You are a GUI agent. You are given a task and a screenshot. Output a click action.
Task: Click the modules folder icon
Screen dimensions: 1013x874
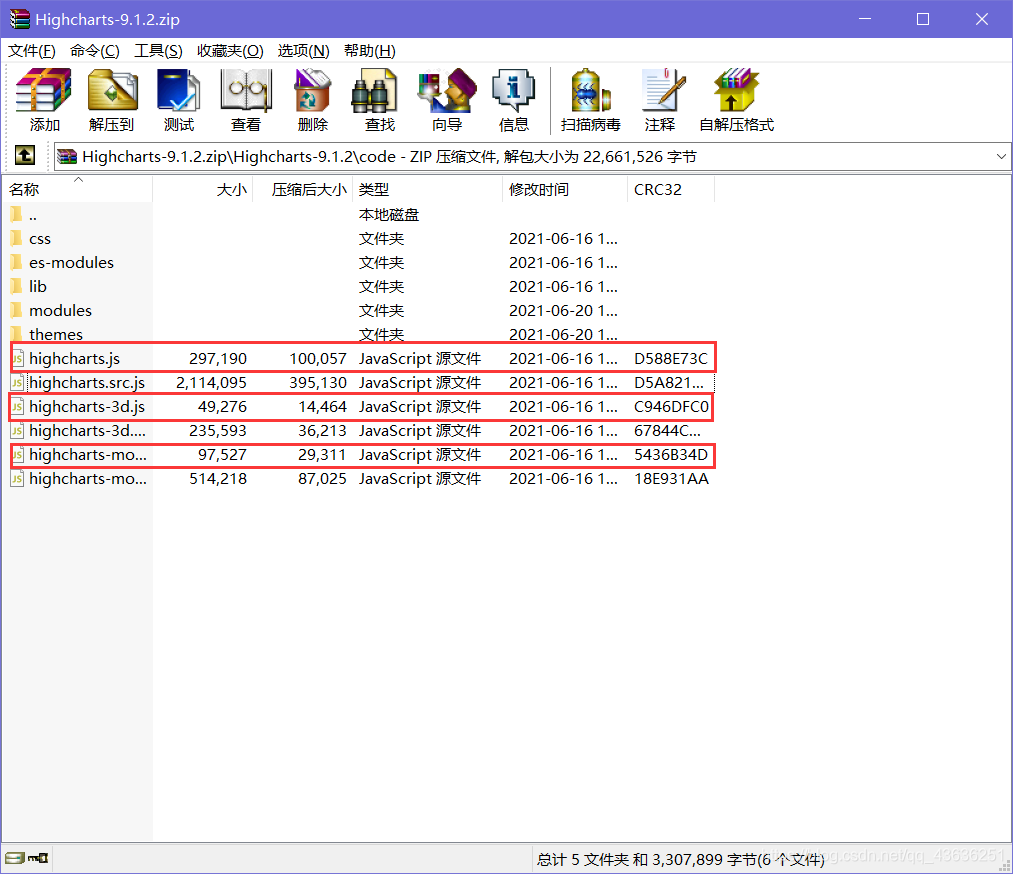pyautogui.click(x=17, y=310)
